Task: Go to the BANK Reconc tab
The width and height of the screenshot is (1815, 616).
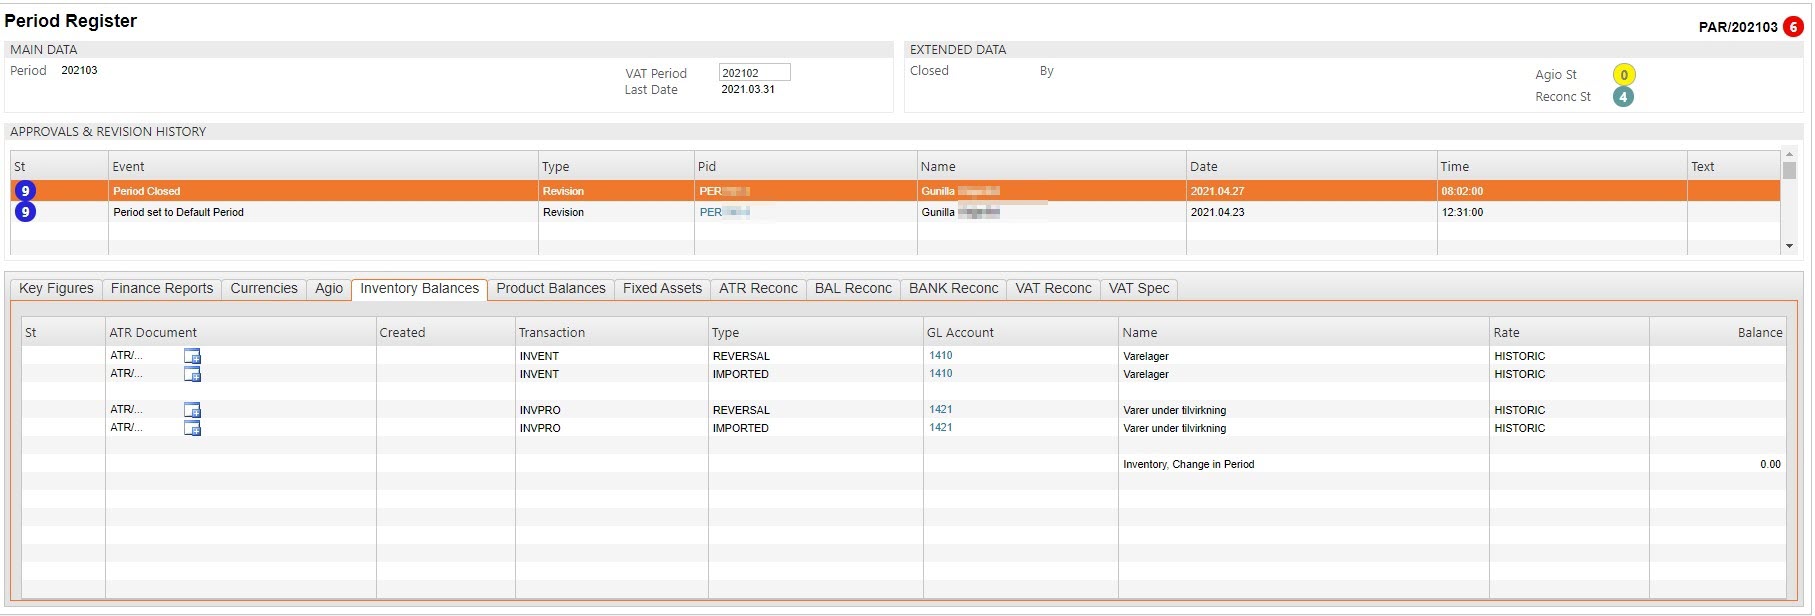Action: [953, 289]
